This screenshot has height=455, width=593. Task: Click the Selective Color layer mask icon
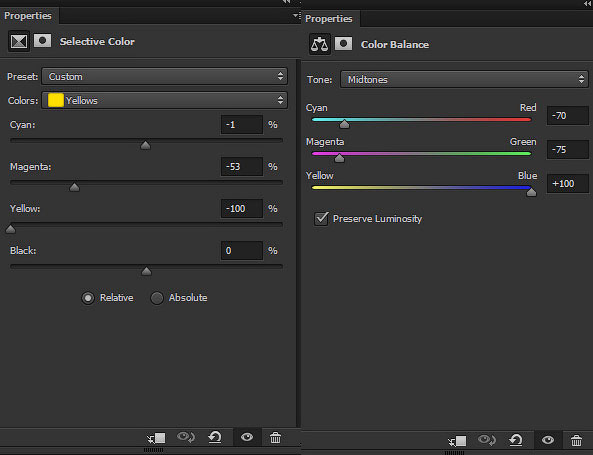[42, 40]
